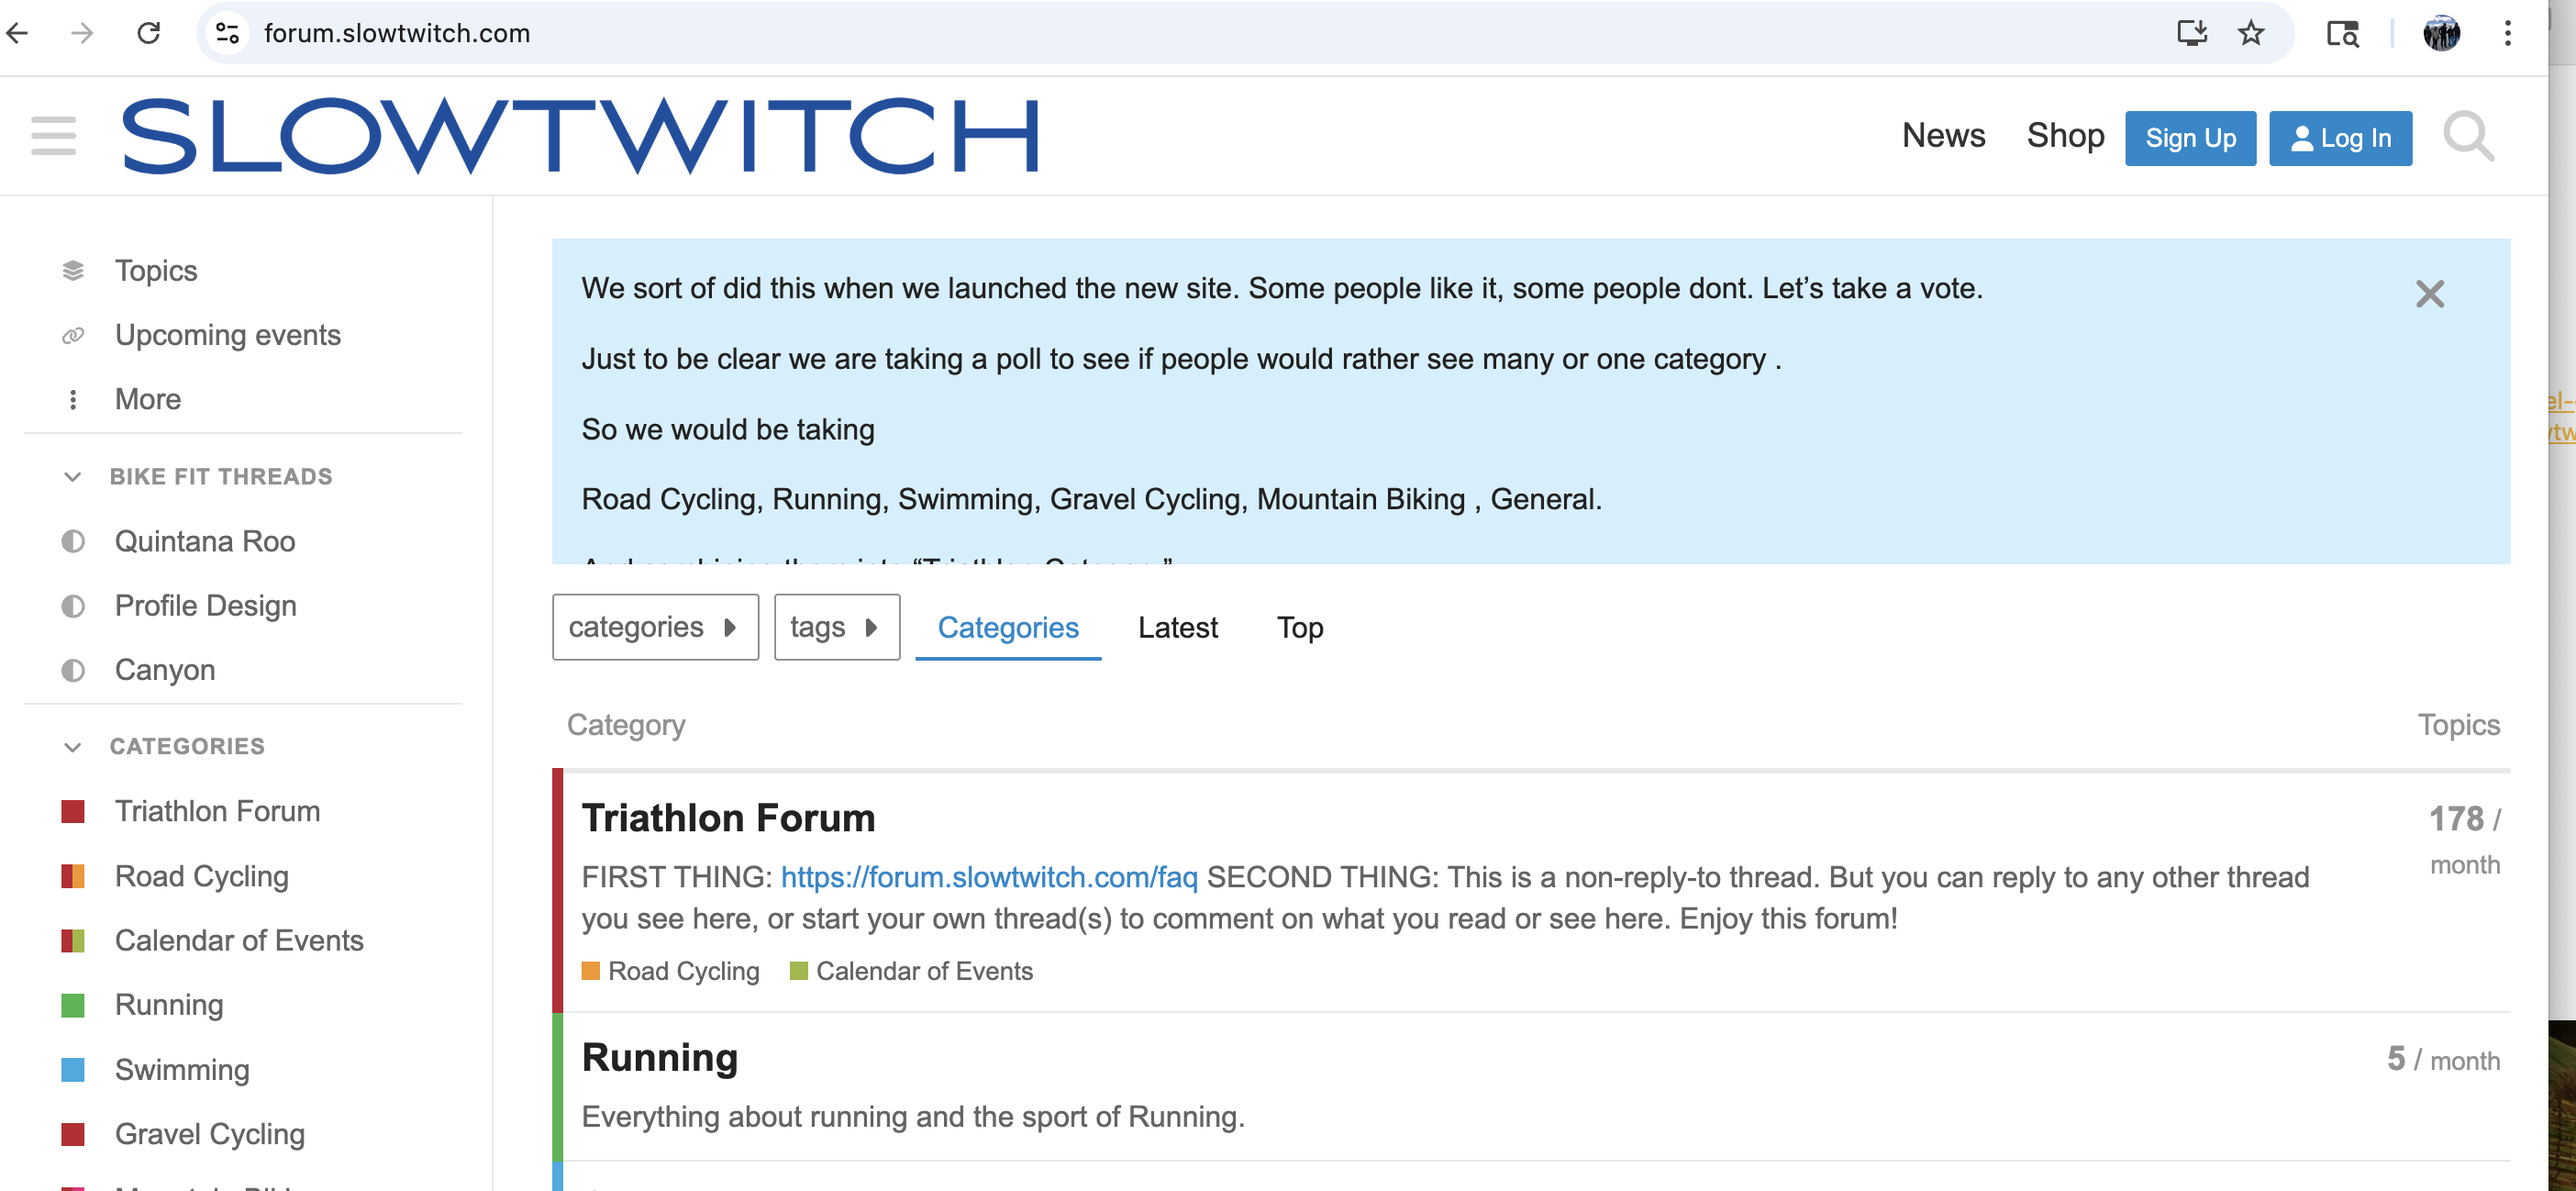Expand the More sidebar item
The image size is (2576, 1191).
pyautogui.click(x=147, y=399)
